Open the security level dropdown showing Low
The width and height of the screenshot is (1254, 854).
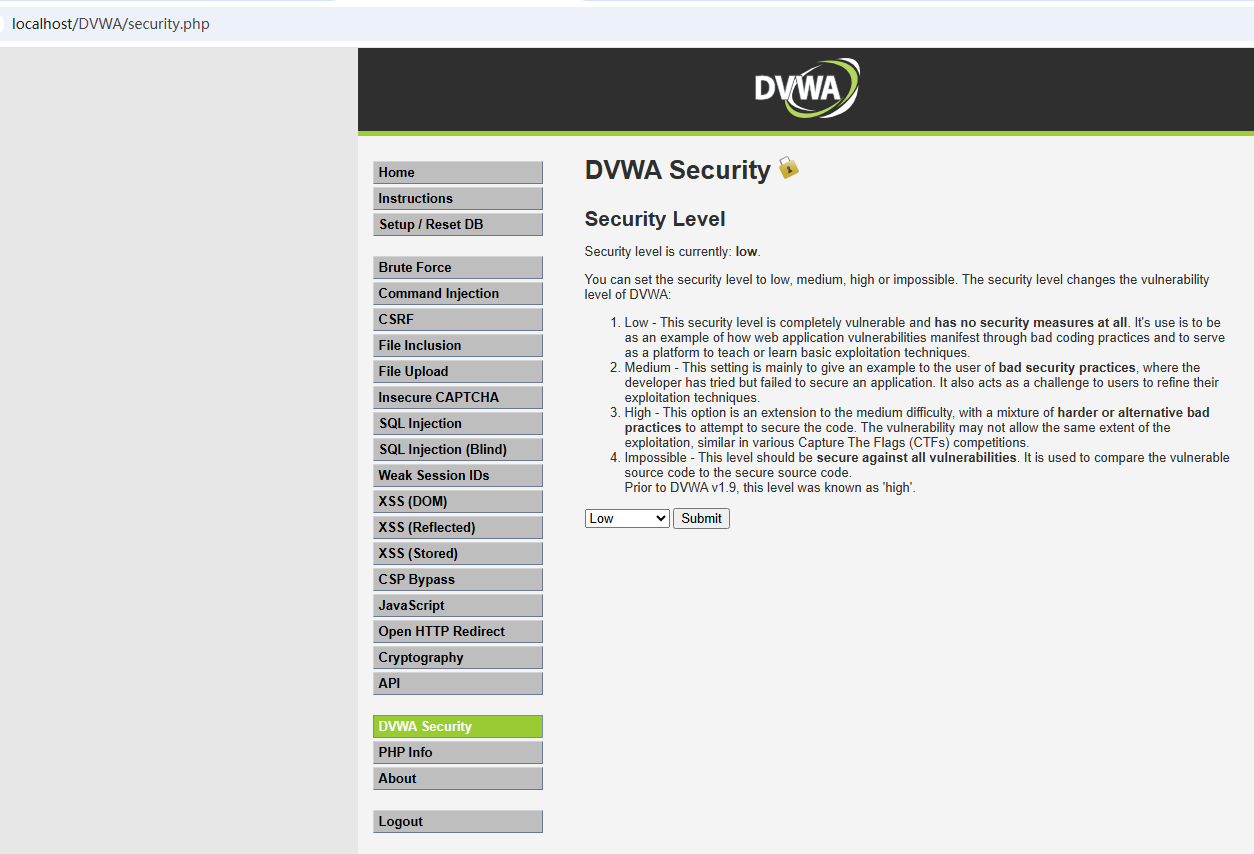coord(627,518)
